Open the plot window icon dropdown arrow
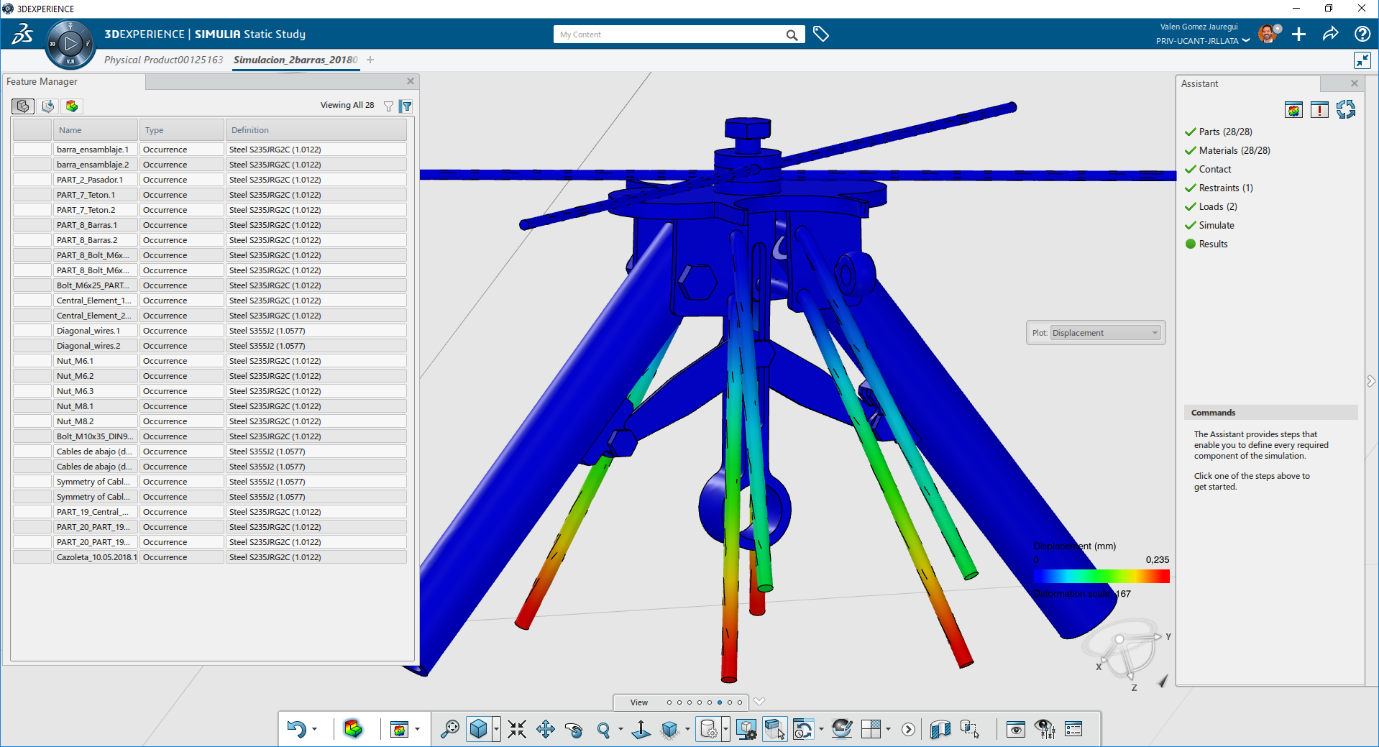The height and width of the screenshot is (747, 1379). tap(417, 730)
